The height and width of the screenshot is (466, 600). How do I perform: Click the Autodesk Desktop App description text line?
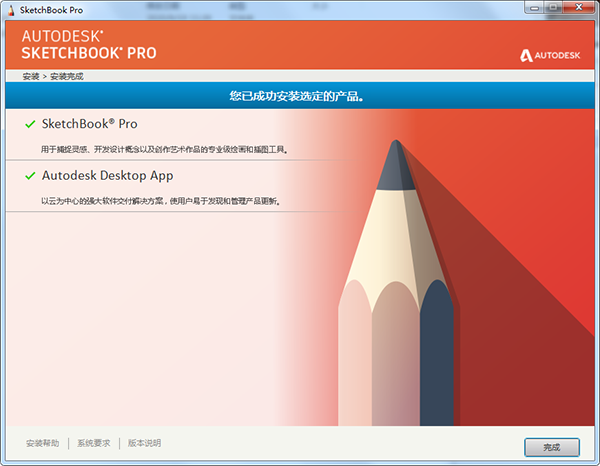[161, 201]
